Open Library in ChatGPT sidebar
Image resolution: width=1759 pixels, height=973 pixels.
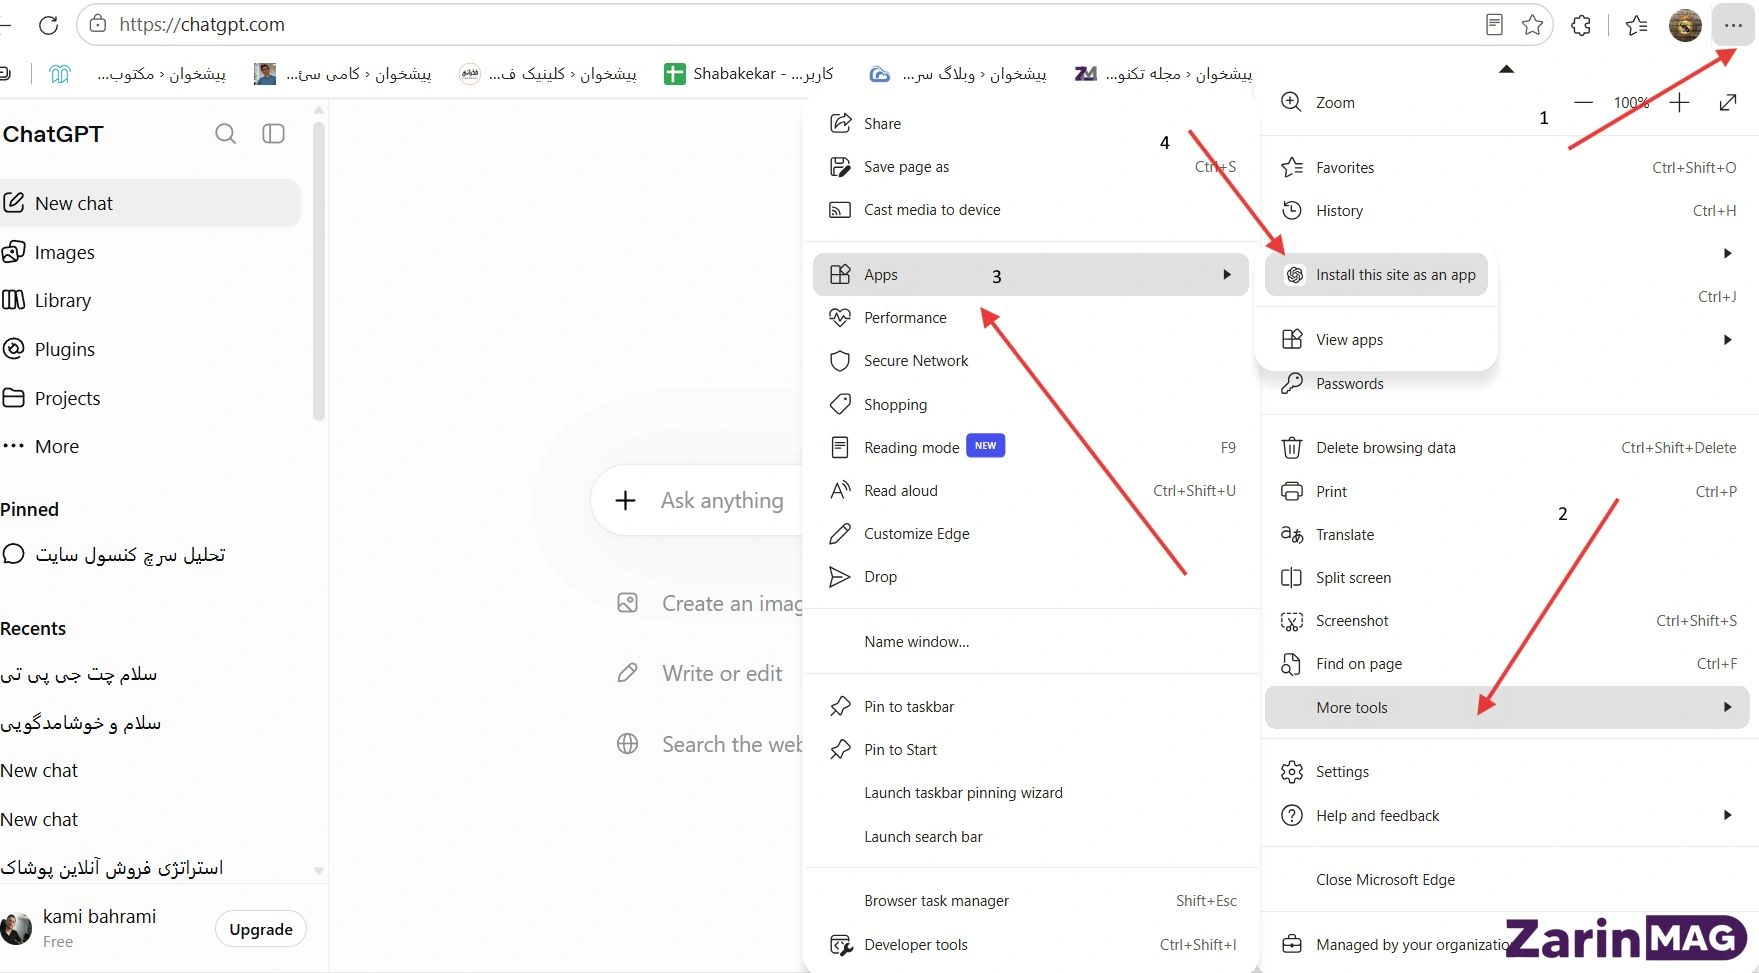(x=150, y=300)
